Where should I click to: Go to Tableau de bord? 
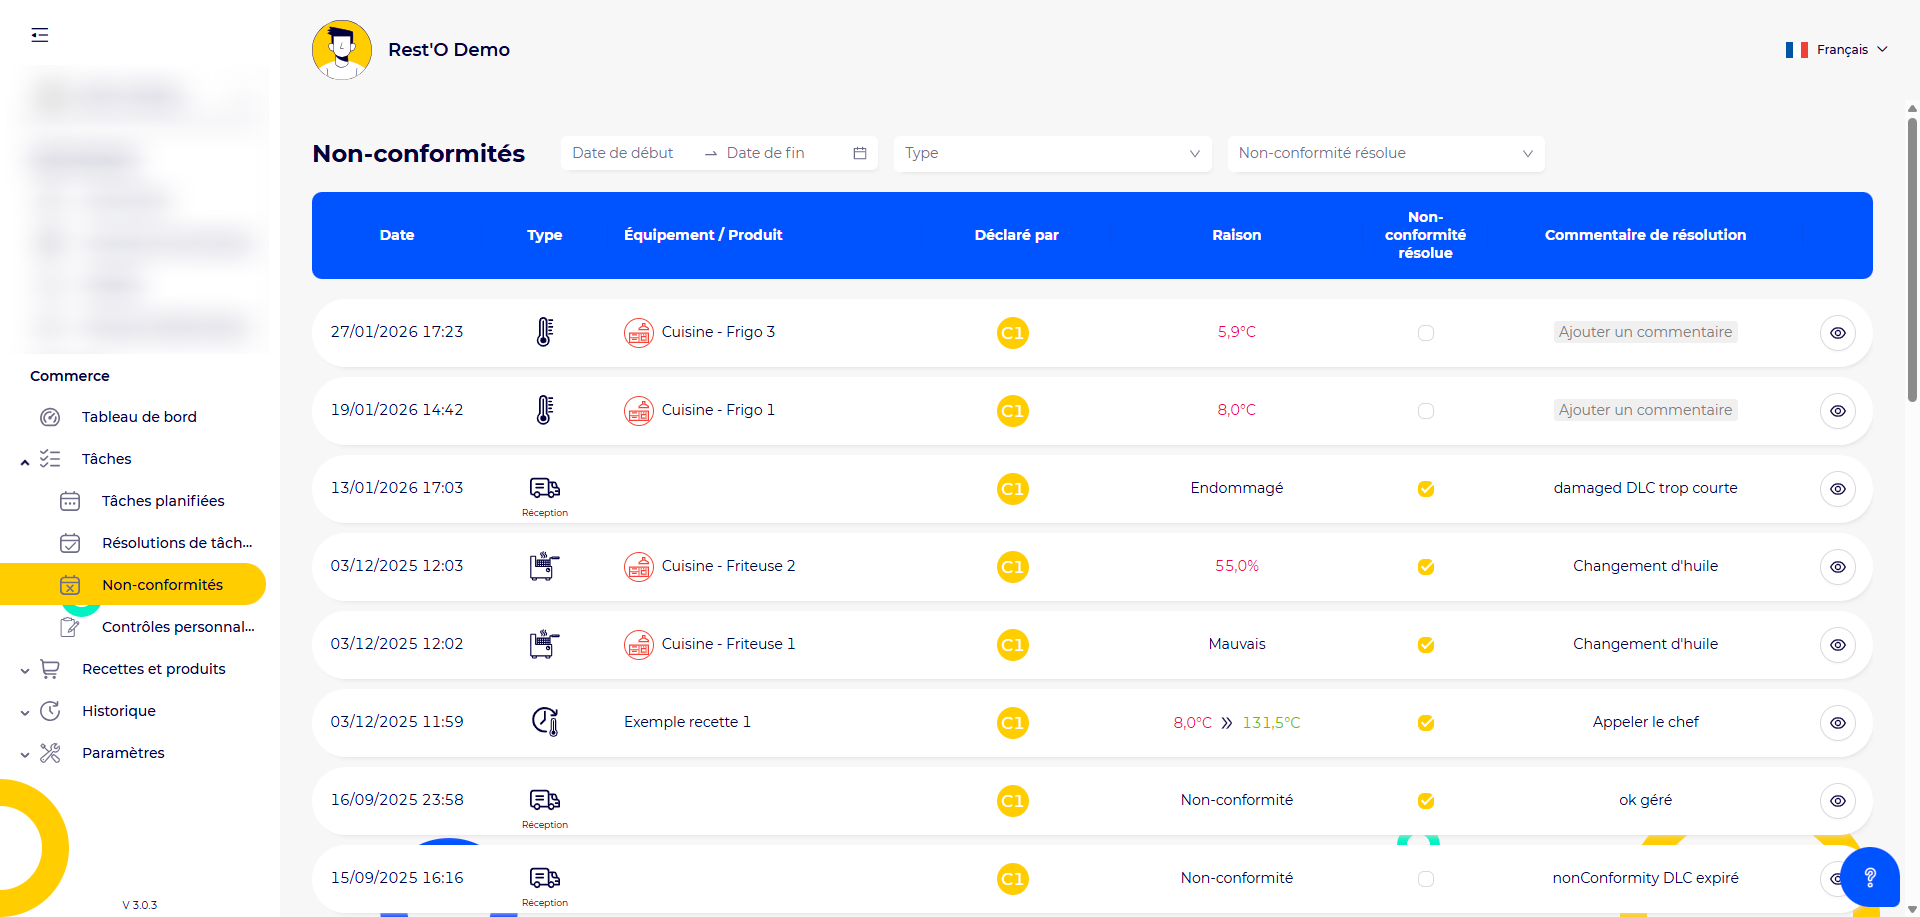coord(139,417)
